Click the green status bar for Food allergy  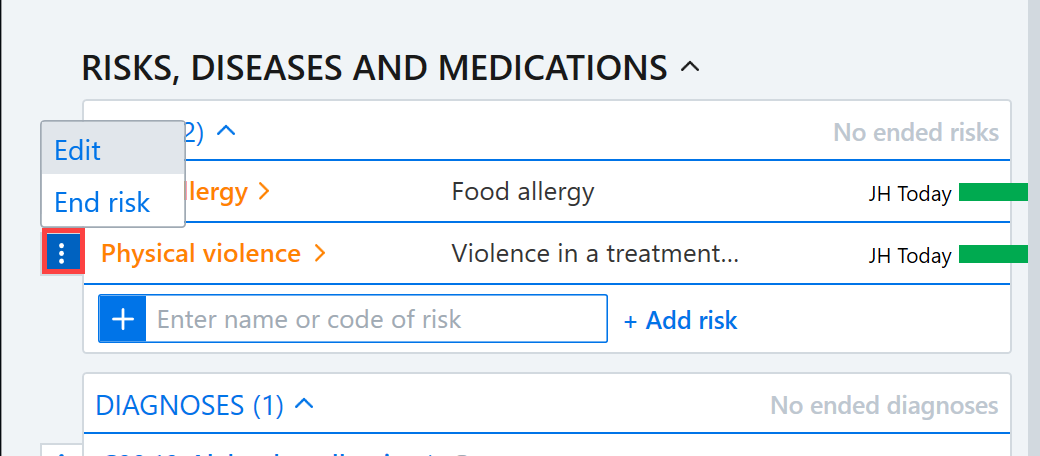(x=993, y=192)
